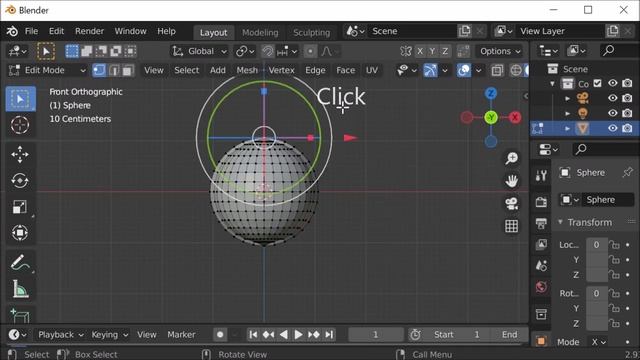
Task: Open the Keying dropdown
Action: click(109, 335)
